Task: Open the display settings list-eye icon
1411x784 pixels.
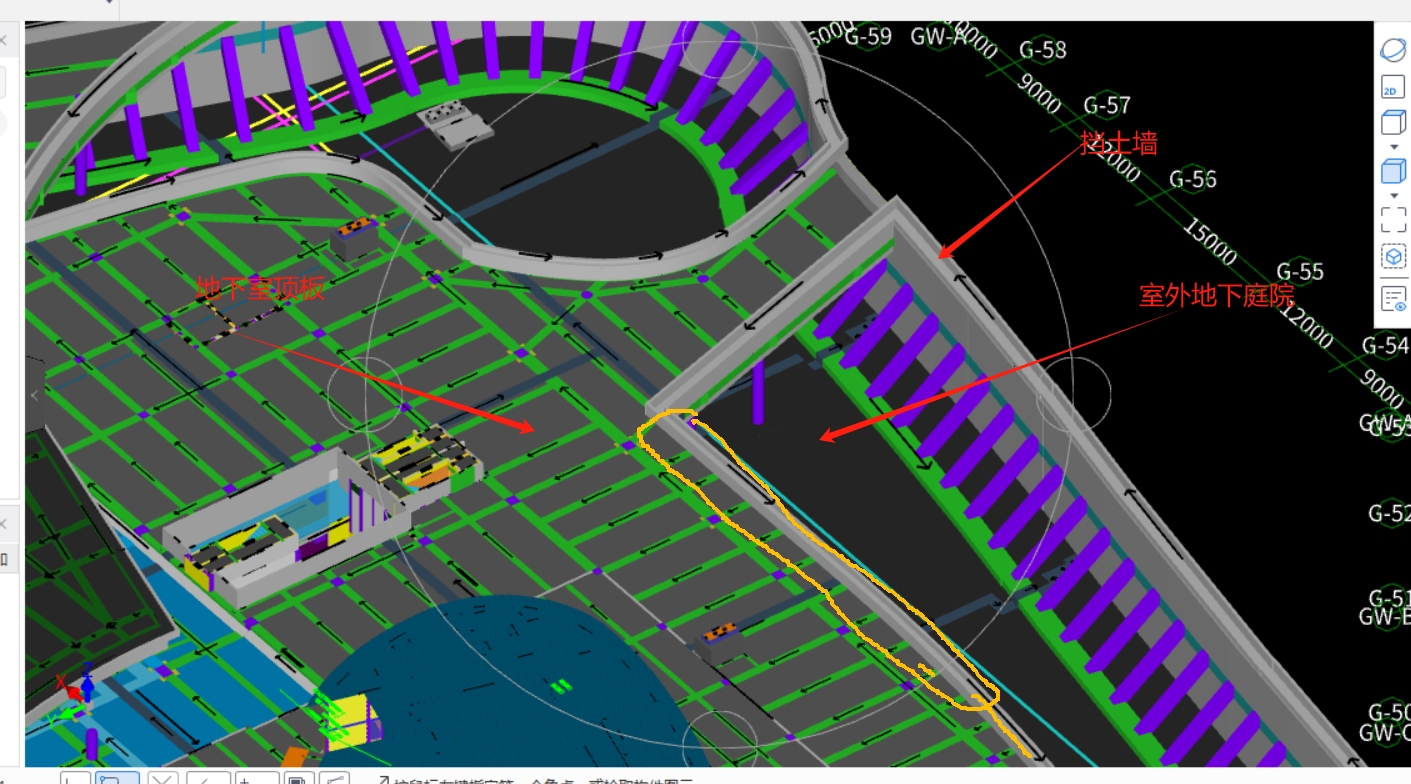Action: click(x=1393, y=298)
